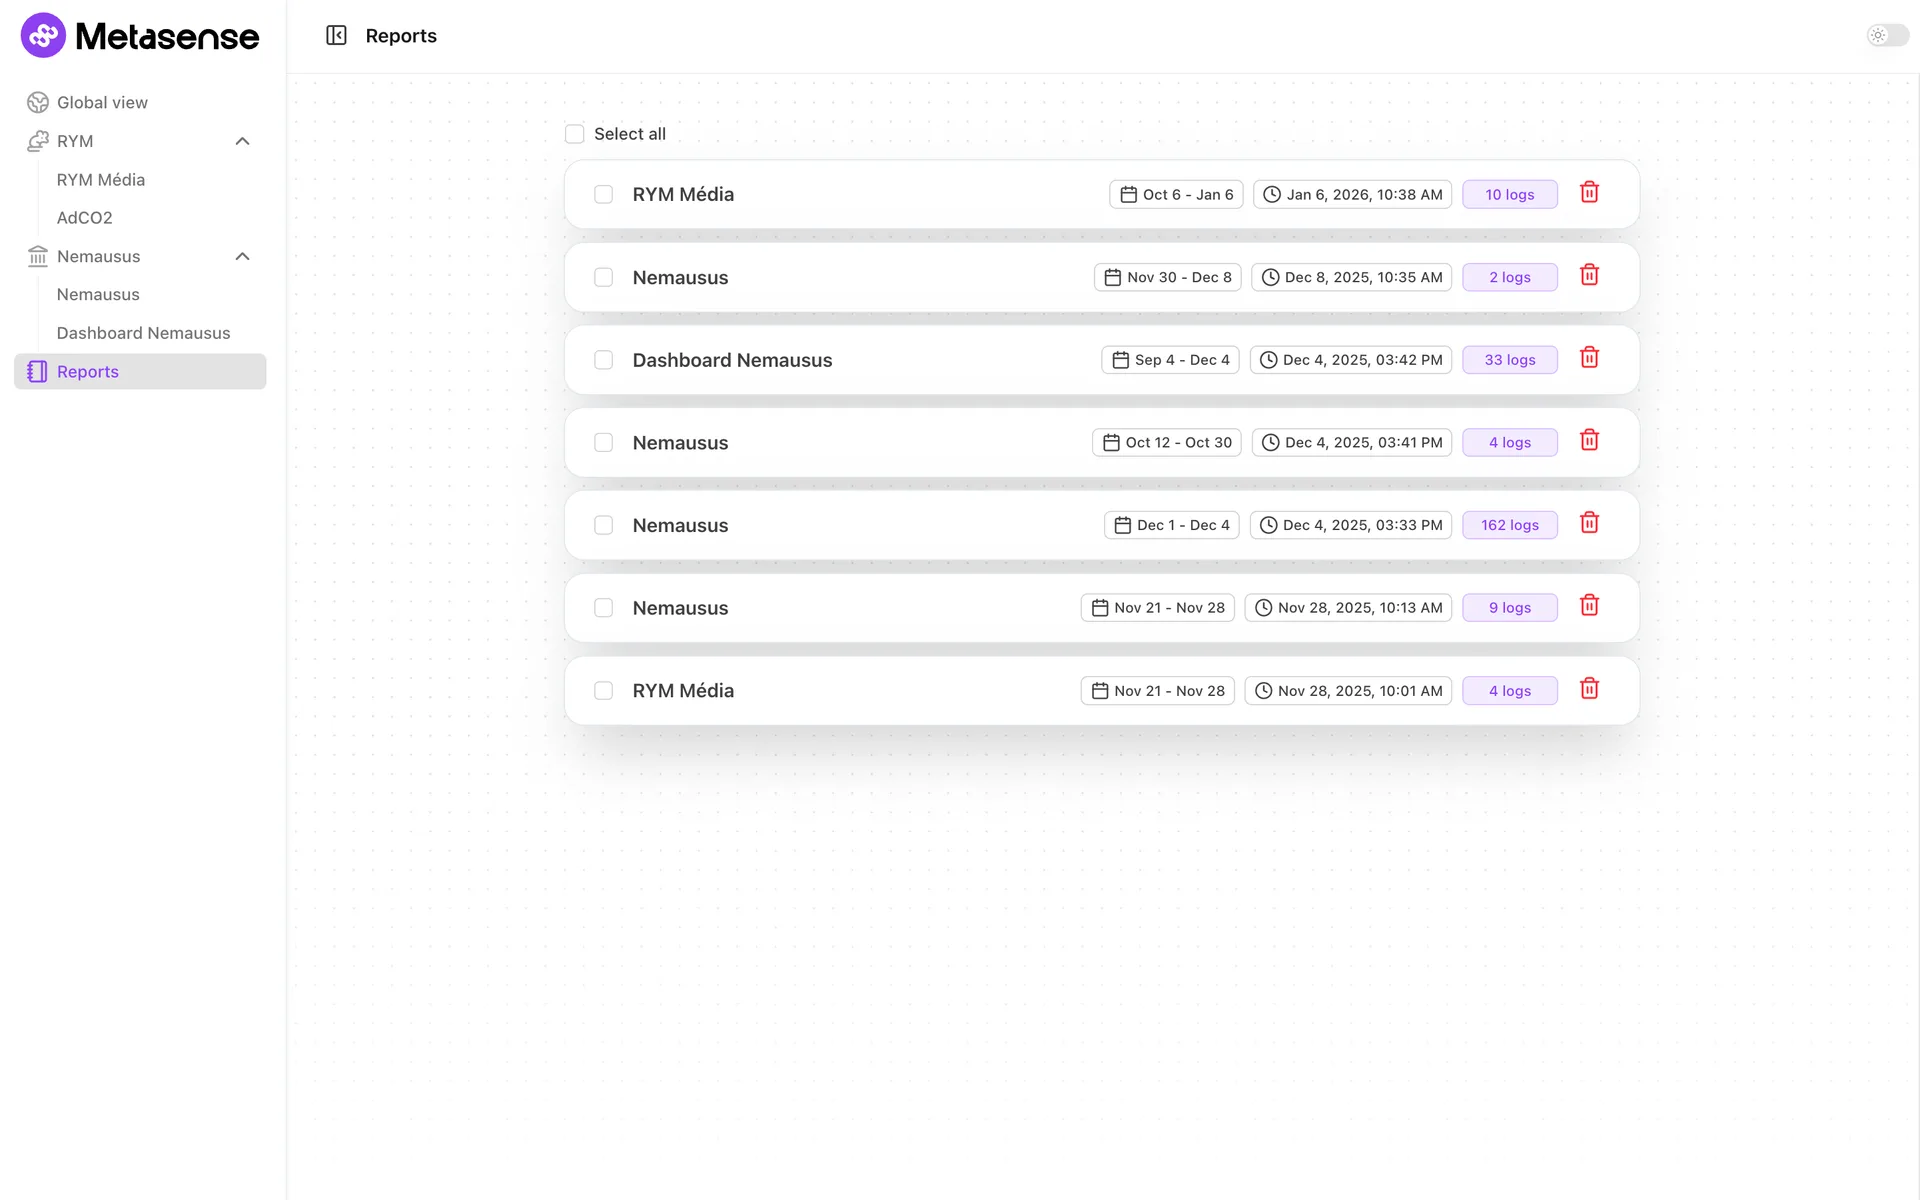Toggle the light/dark theme switch
The width and height of the screenshot is (1920, 1200).
(x=1888, y=36)
